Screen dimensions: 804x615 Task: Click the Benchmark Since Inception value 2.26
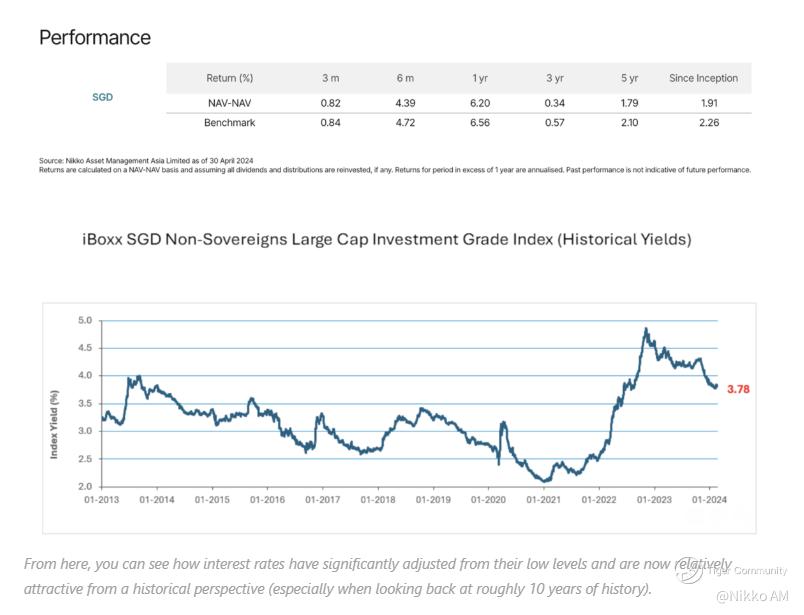coord(709,123)
